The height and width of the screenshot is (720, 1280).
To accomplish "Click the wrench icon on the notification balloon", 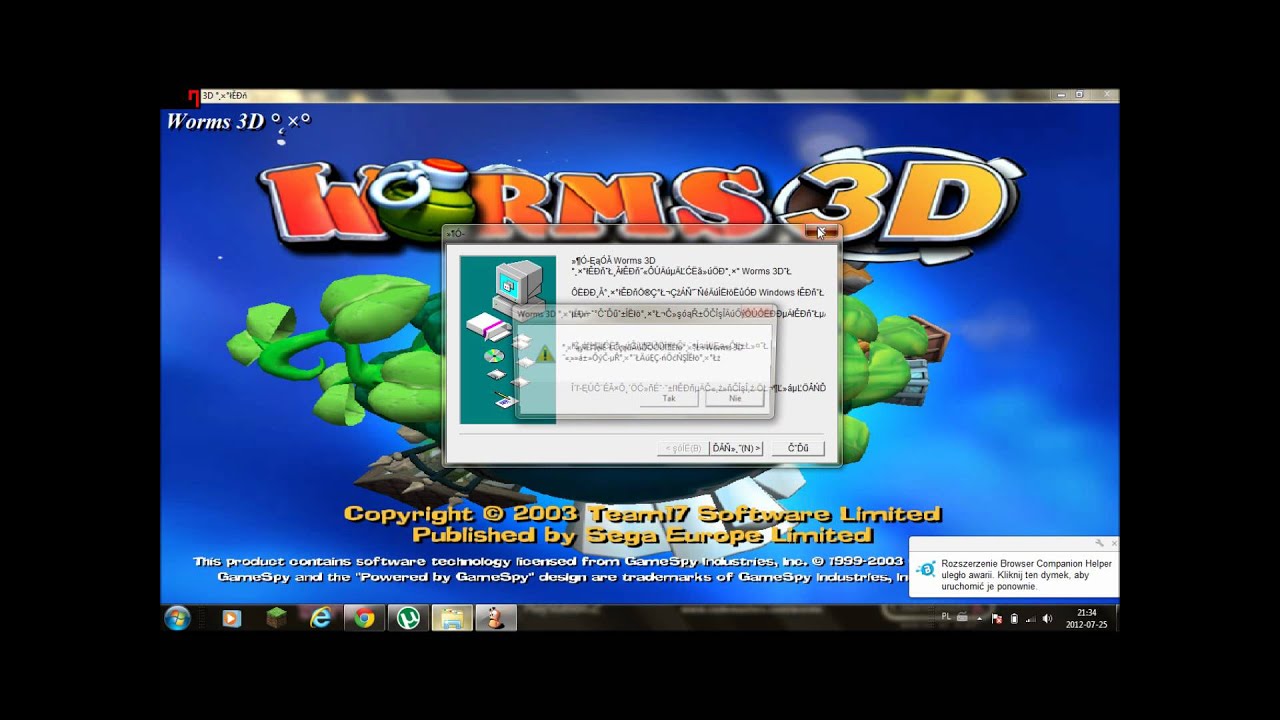I will click(1100, 543).
